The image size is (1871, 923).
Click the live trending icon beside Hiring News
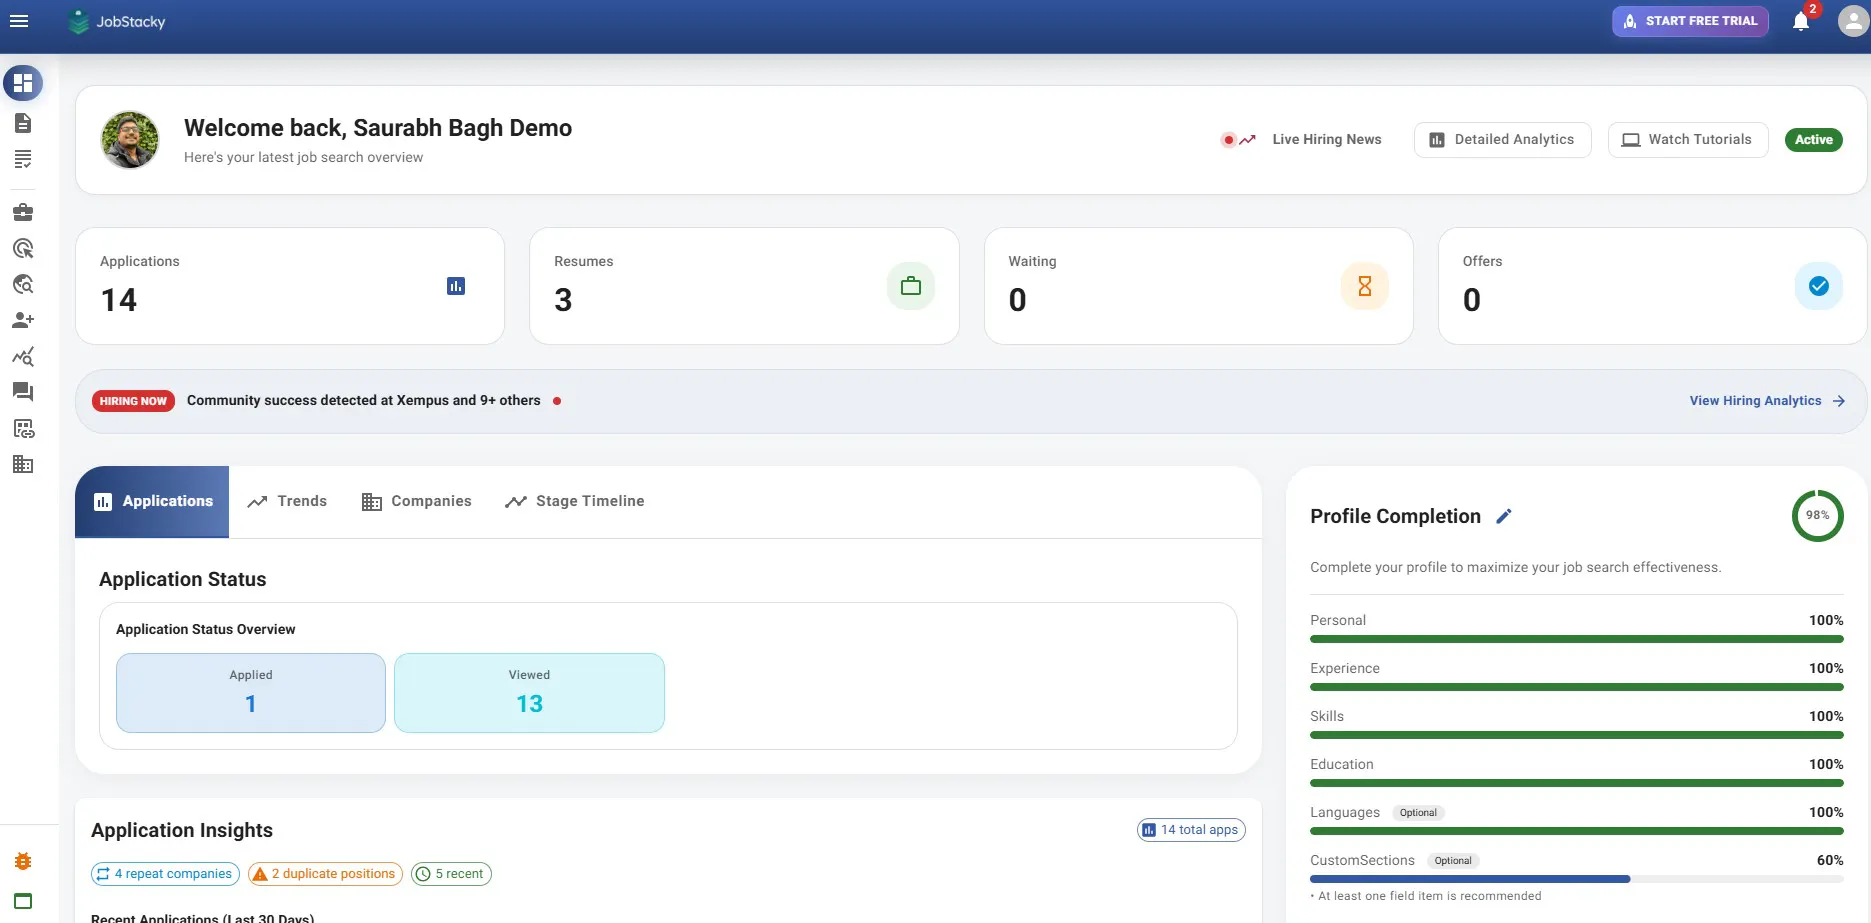pyautogui.click(x=1238, y=140)
